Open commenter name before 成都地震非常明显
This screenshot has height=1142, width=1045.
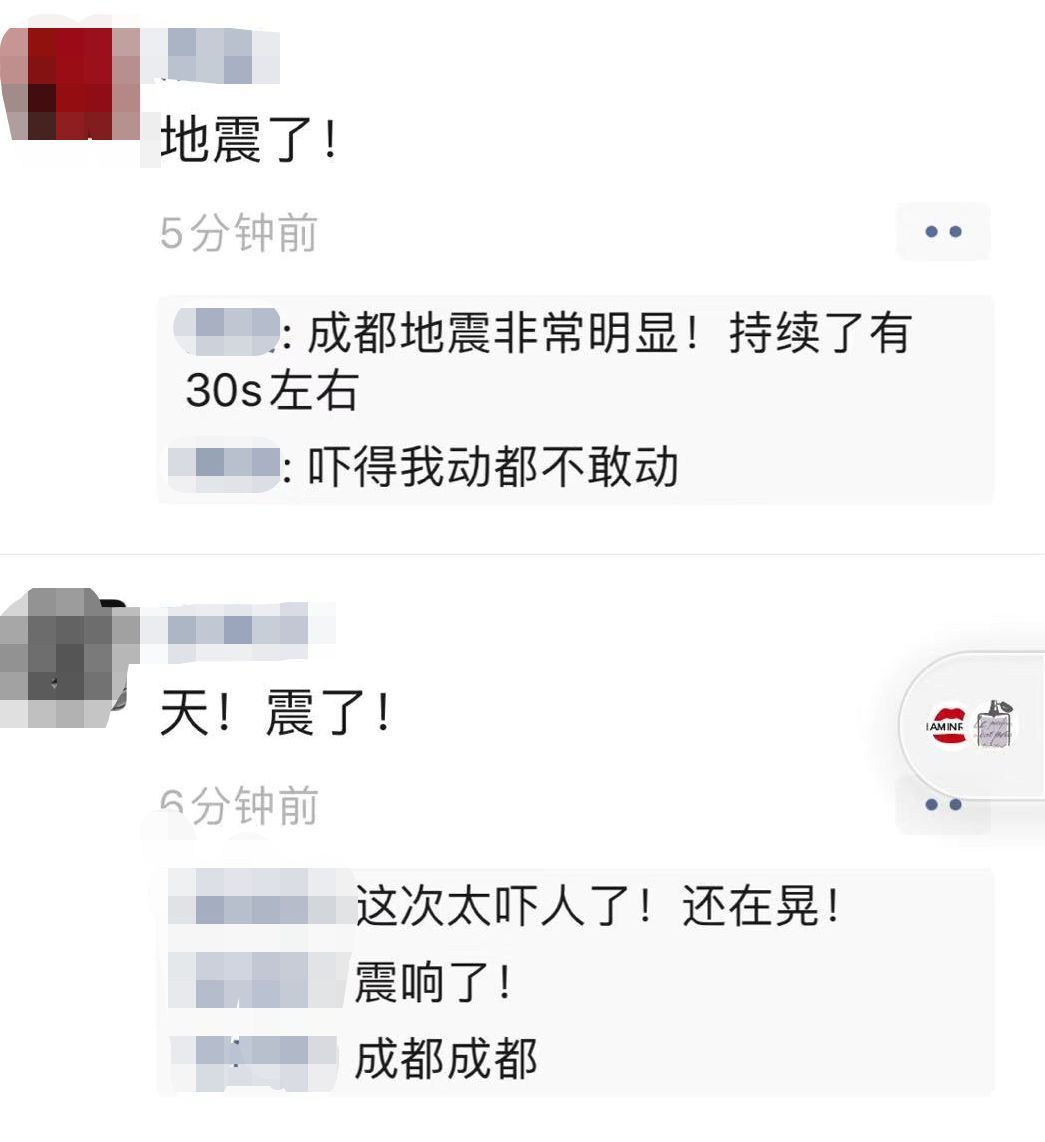tap(227, 332)
